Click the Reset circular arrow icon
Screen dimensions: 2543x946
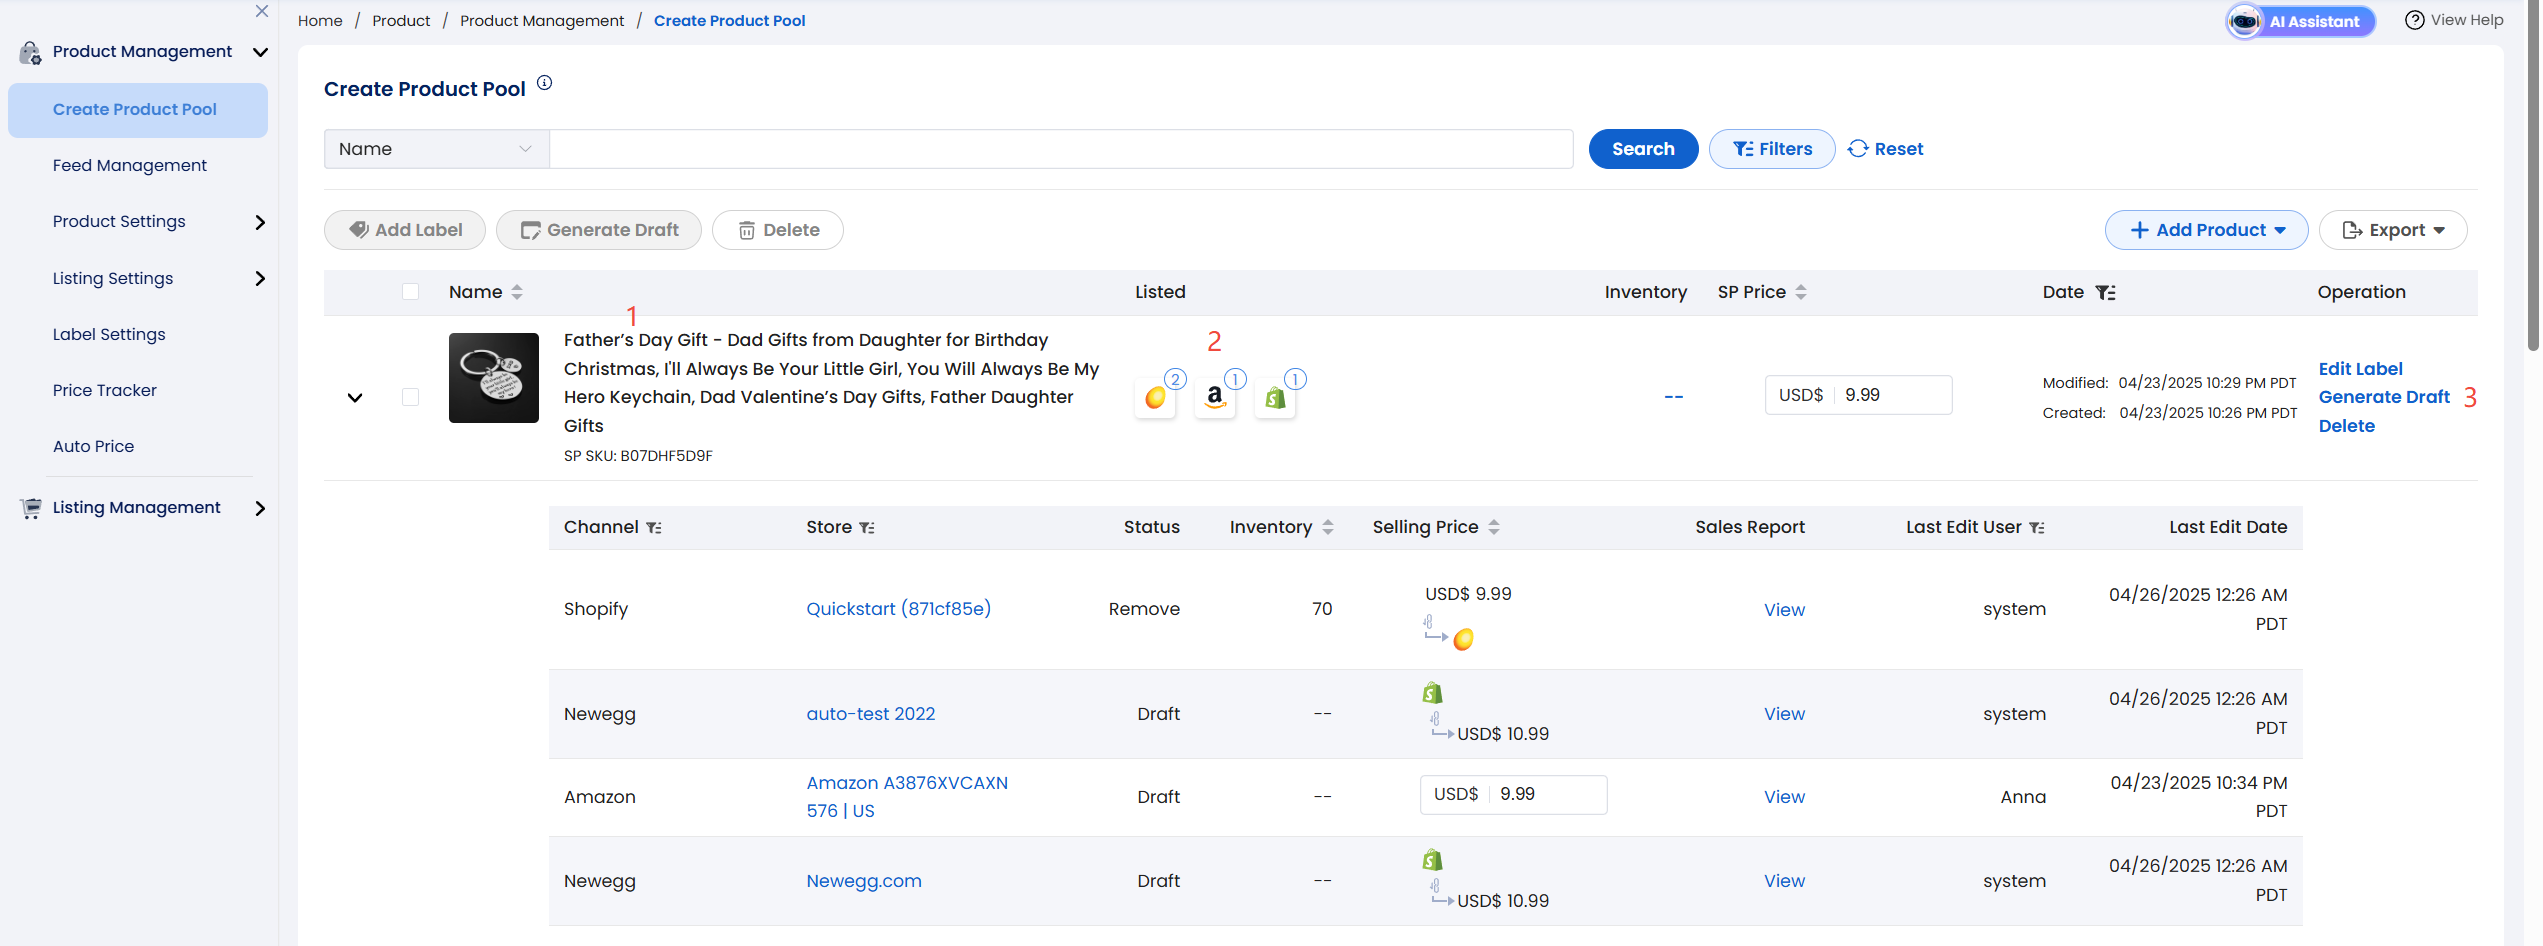point(1858,149)
